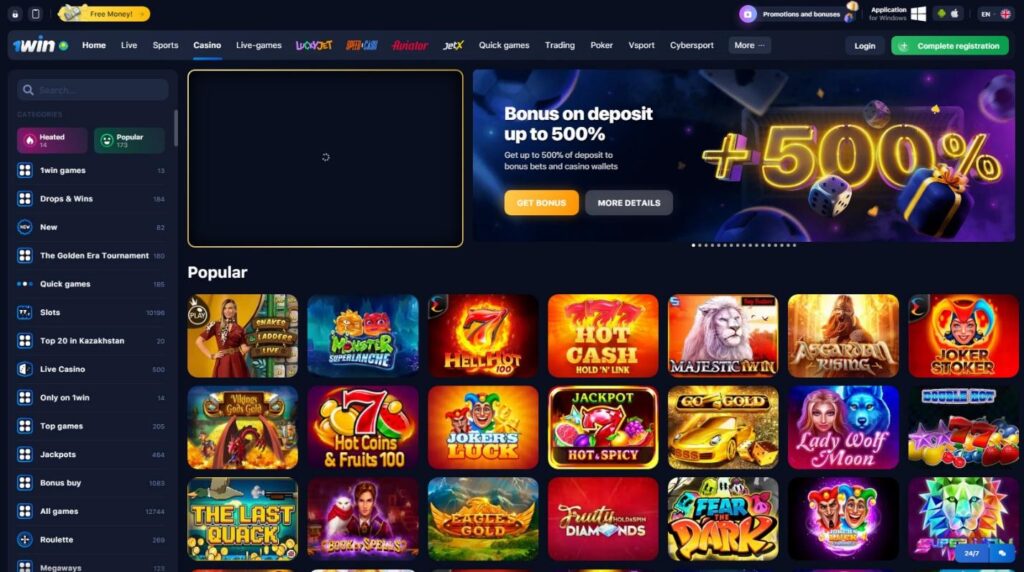The image size is (1024, 572).
Task: Click the Promotions and bonuses icon
Action: click(748, 14)
